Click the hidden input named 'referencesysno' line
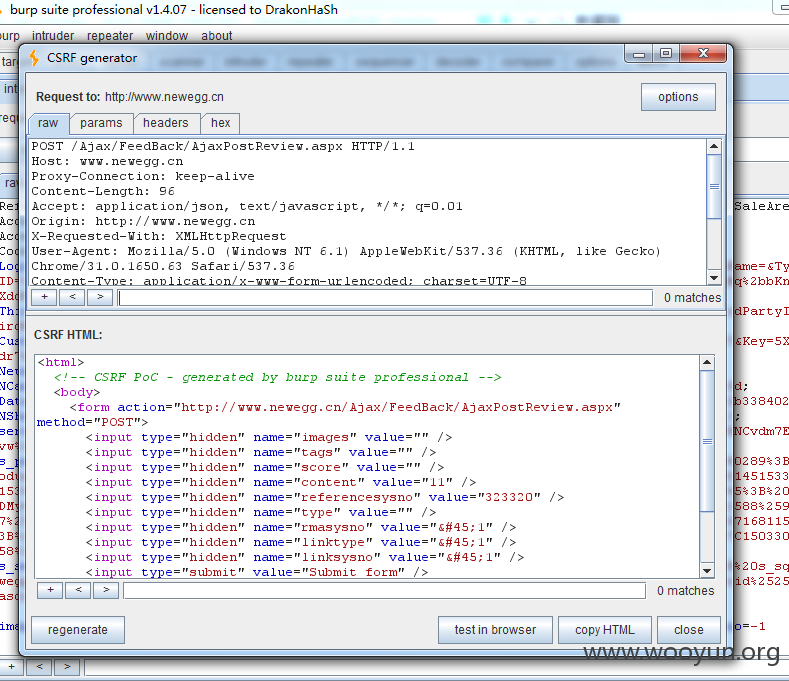 pos(325,497)
